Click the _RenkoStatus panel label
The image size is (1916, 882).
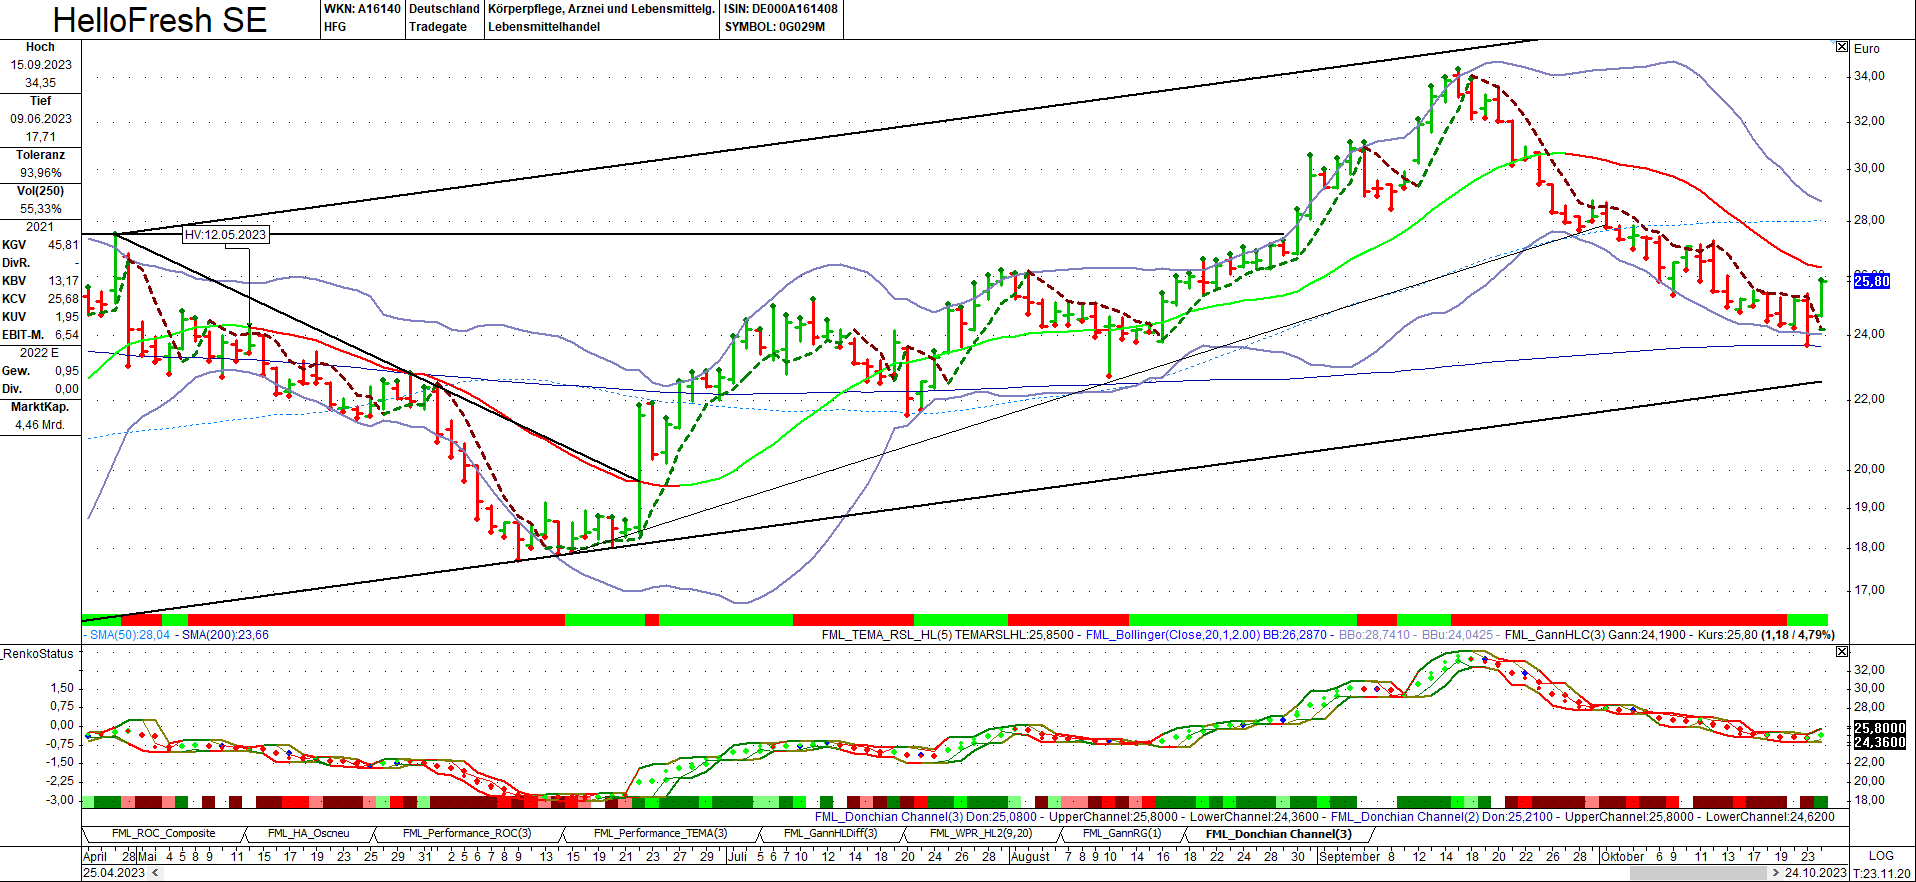(38, 654)
